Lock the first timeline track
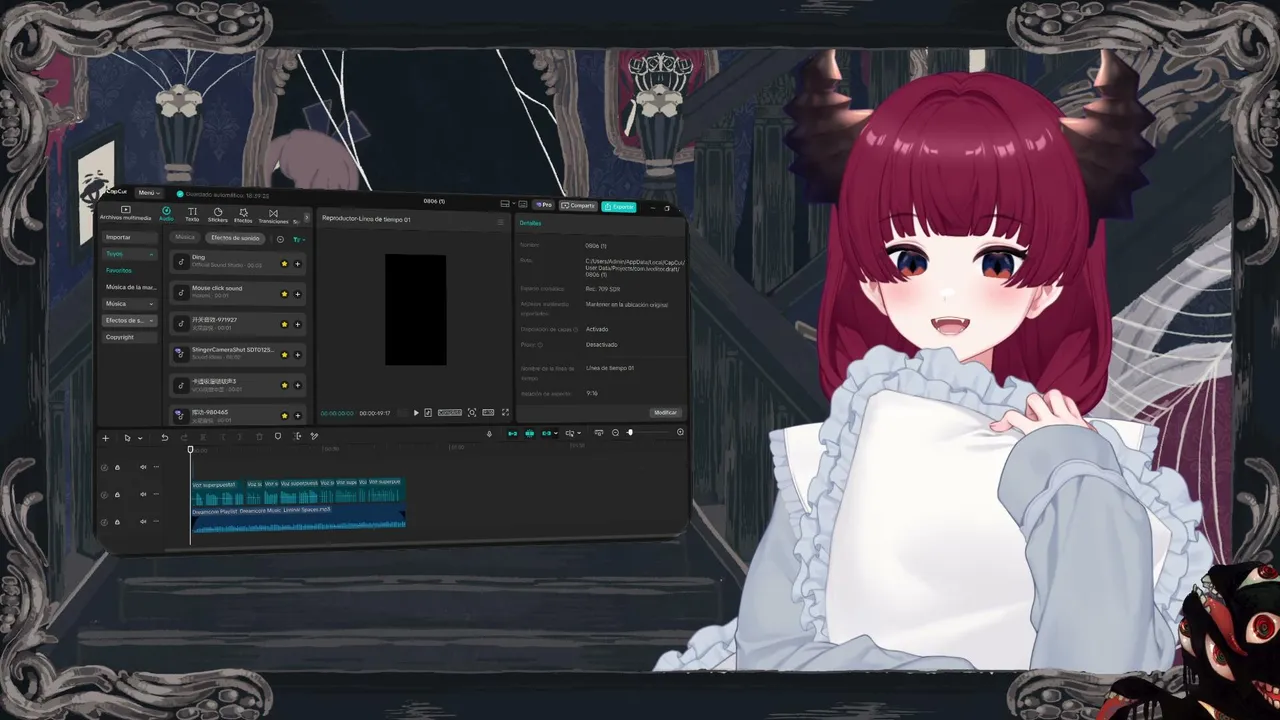The height and width of the screenshot is (720, 1280). tap(117, 467)
